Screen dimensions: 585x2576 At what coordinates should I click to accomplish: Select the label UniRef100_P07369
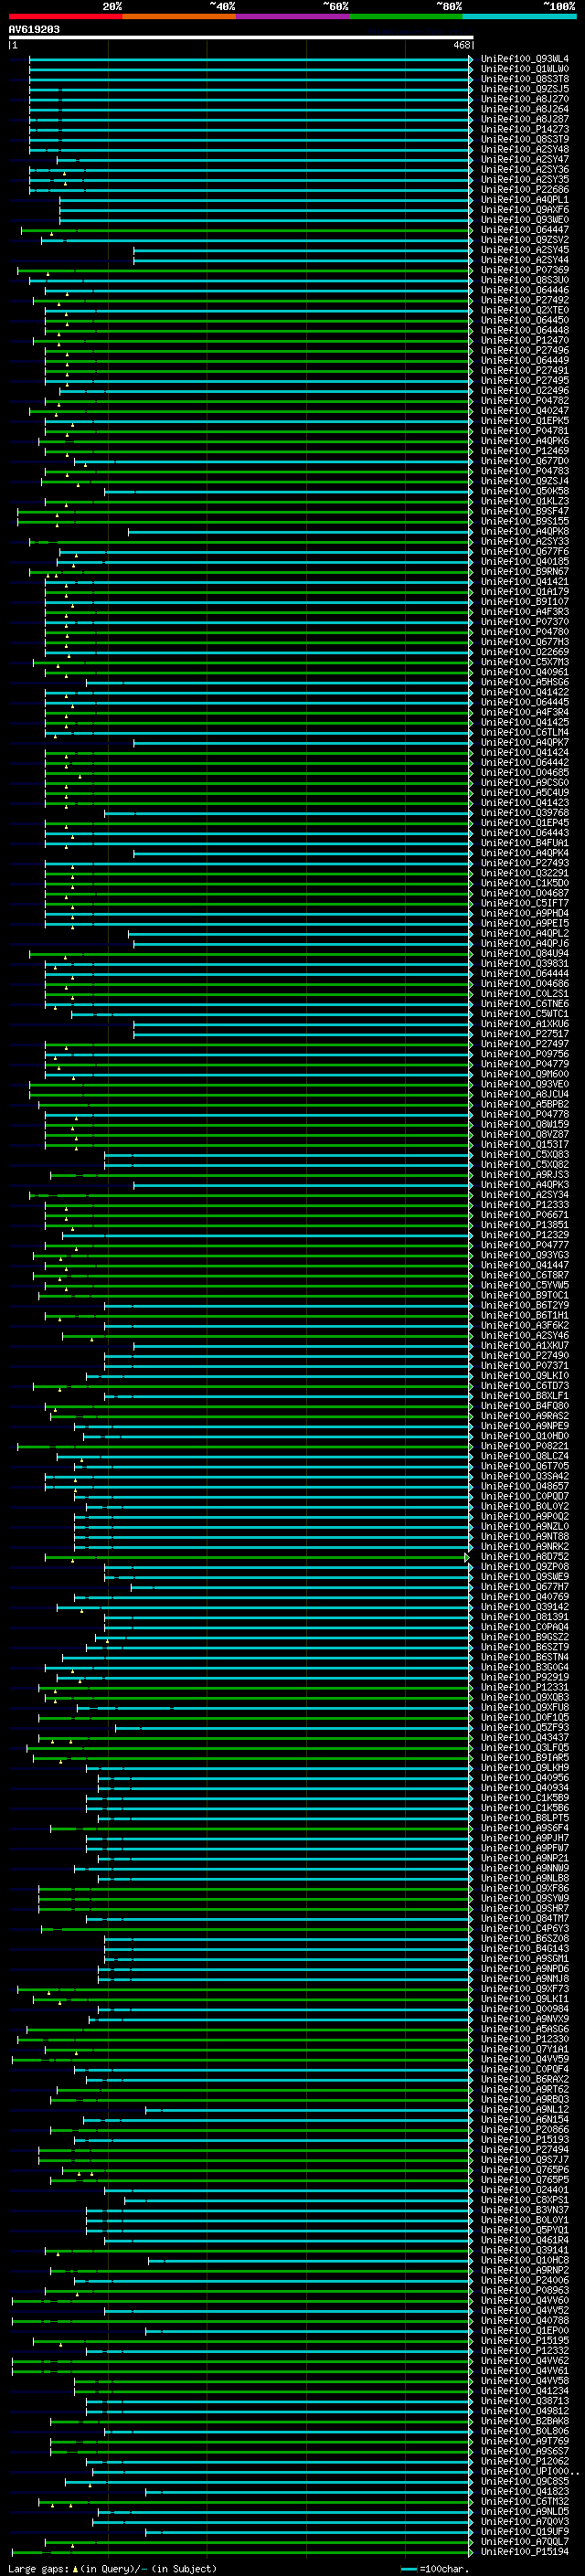click(525, 270)
